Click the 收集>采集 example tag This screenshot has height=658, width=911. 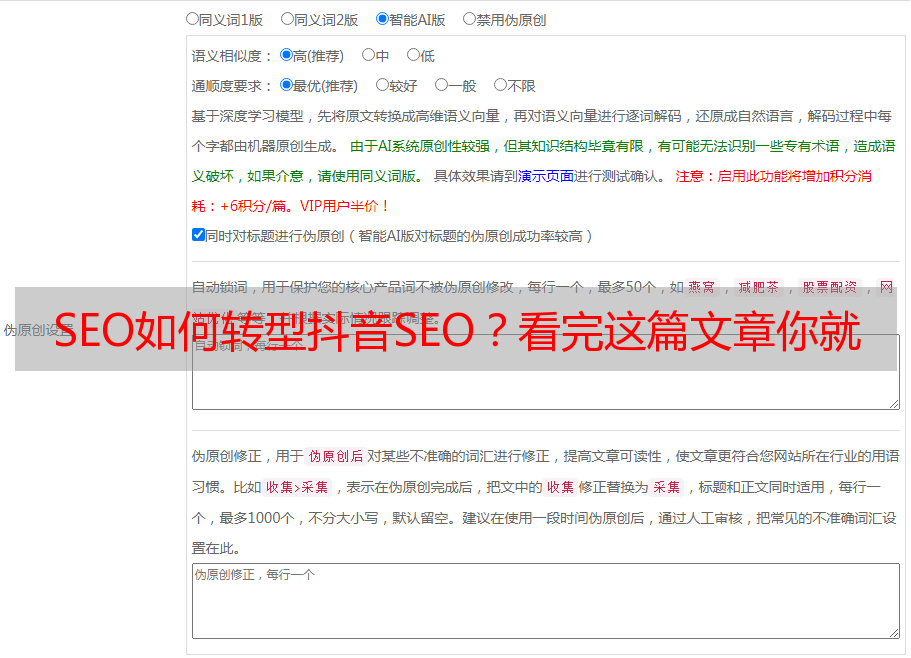[297, 487]
